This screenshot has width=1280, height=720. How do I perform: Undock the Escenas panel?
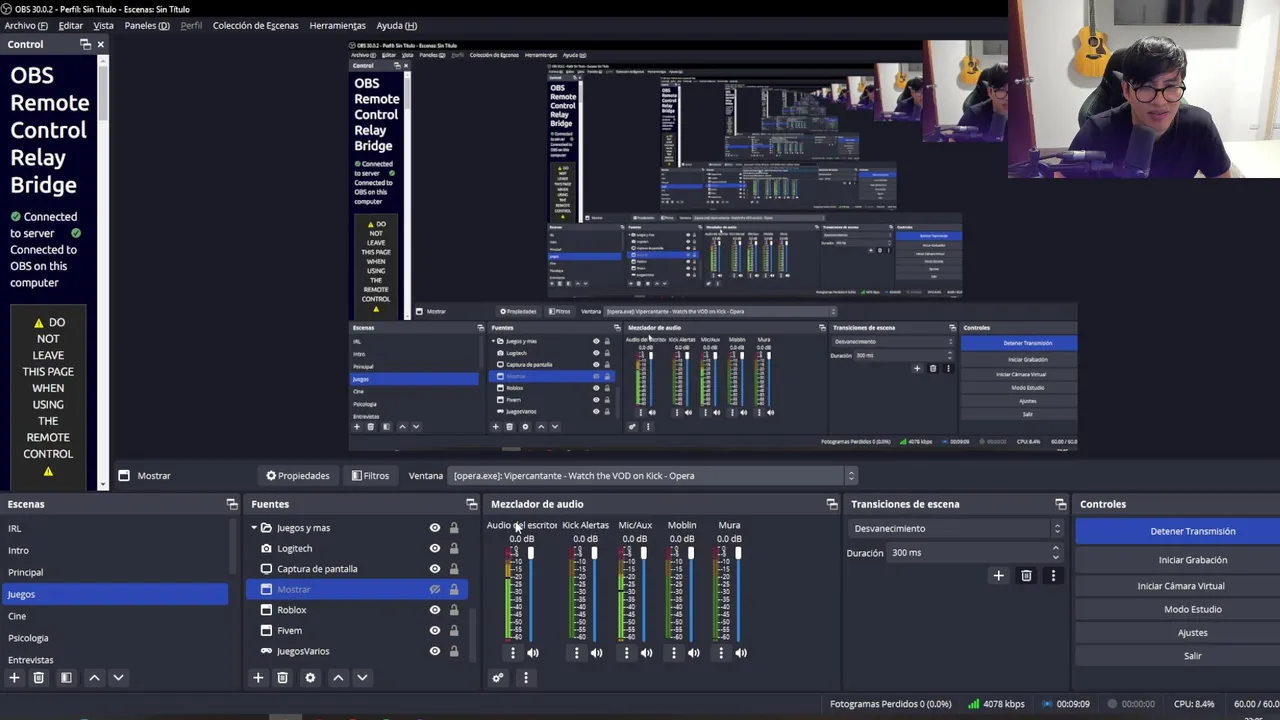coord(232,504)
